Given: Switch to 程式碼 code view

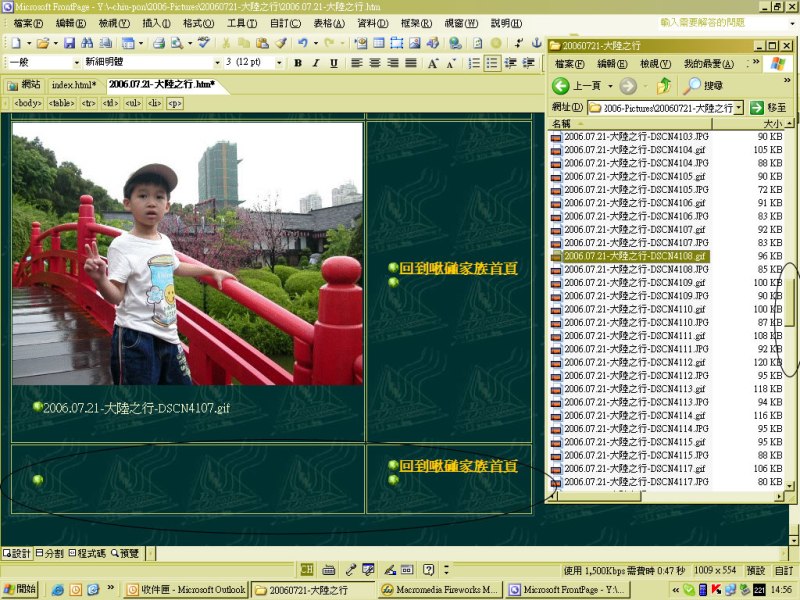Looking at the screenshot, I should (87, 554).
